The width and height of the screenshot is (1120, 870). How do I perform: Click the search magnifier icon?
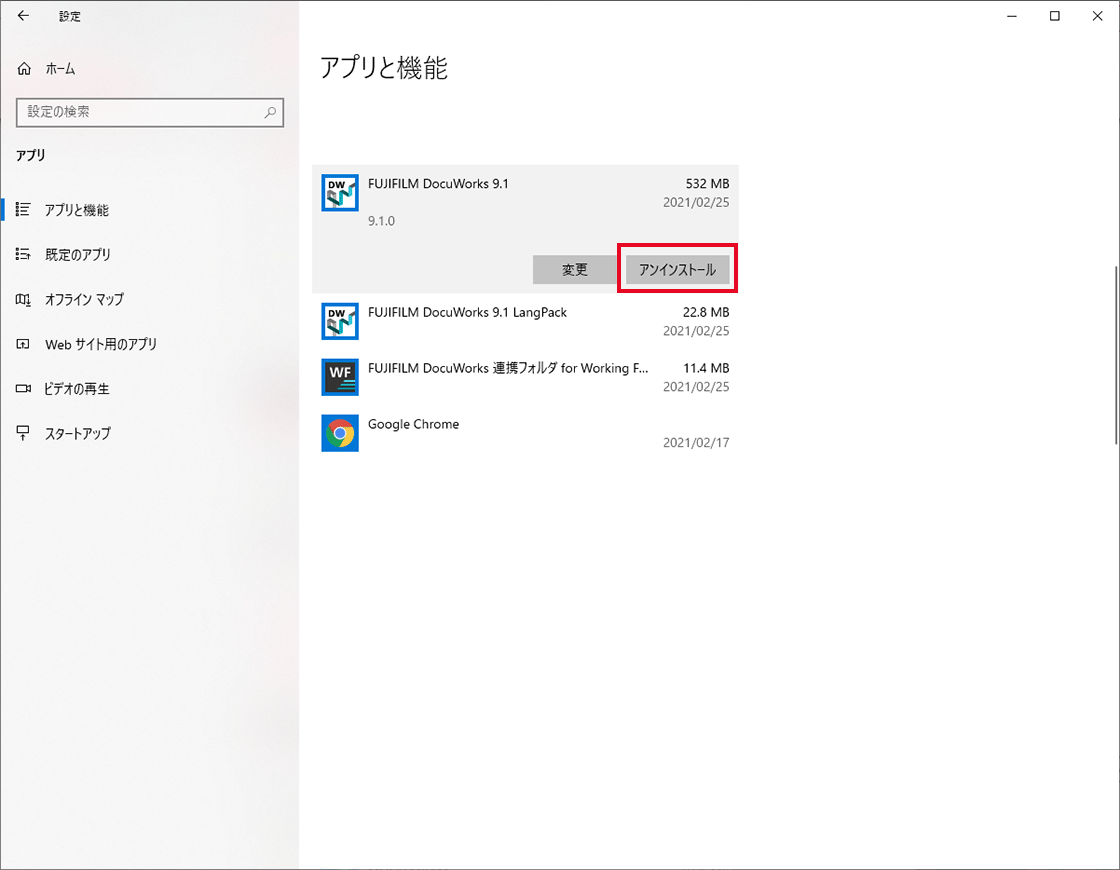270,112
